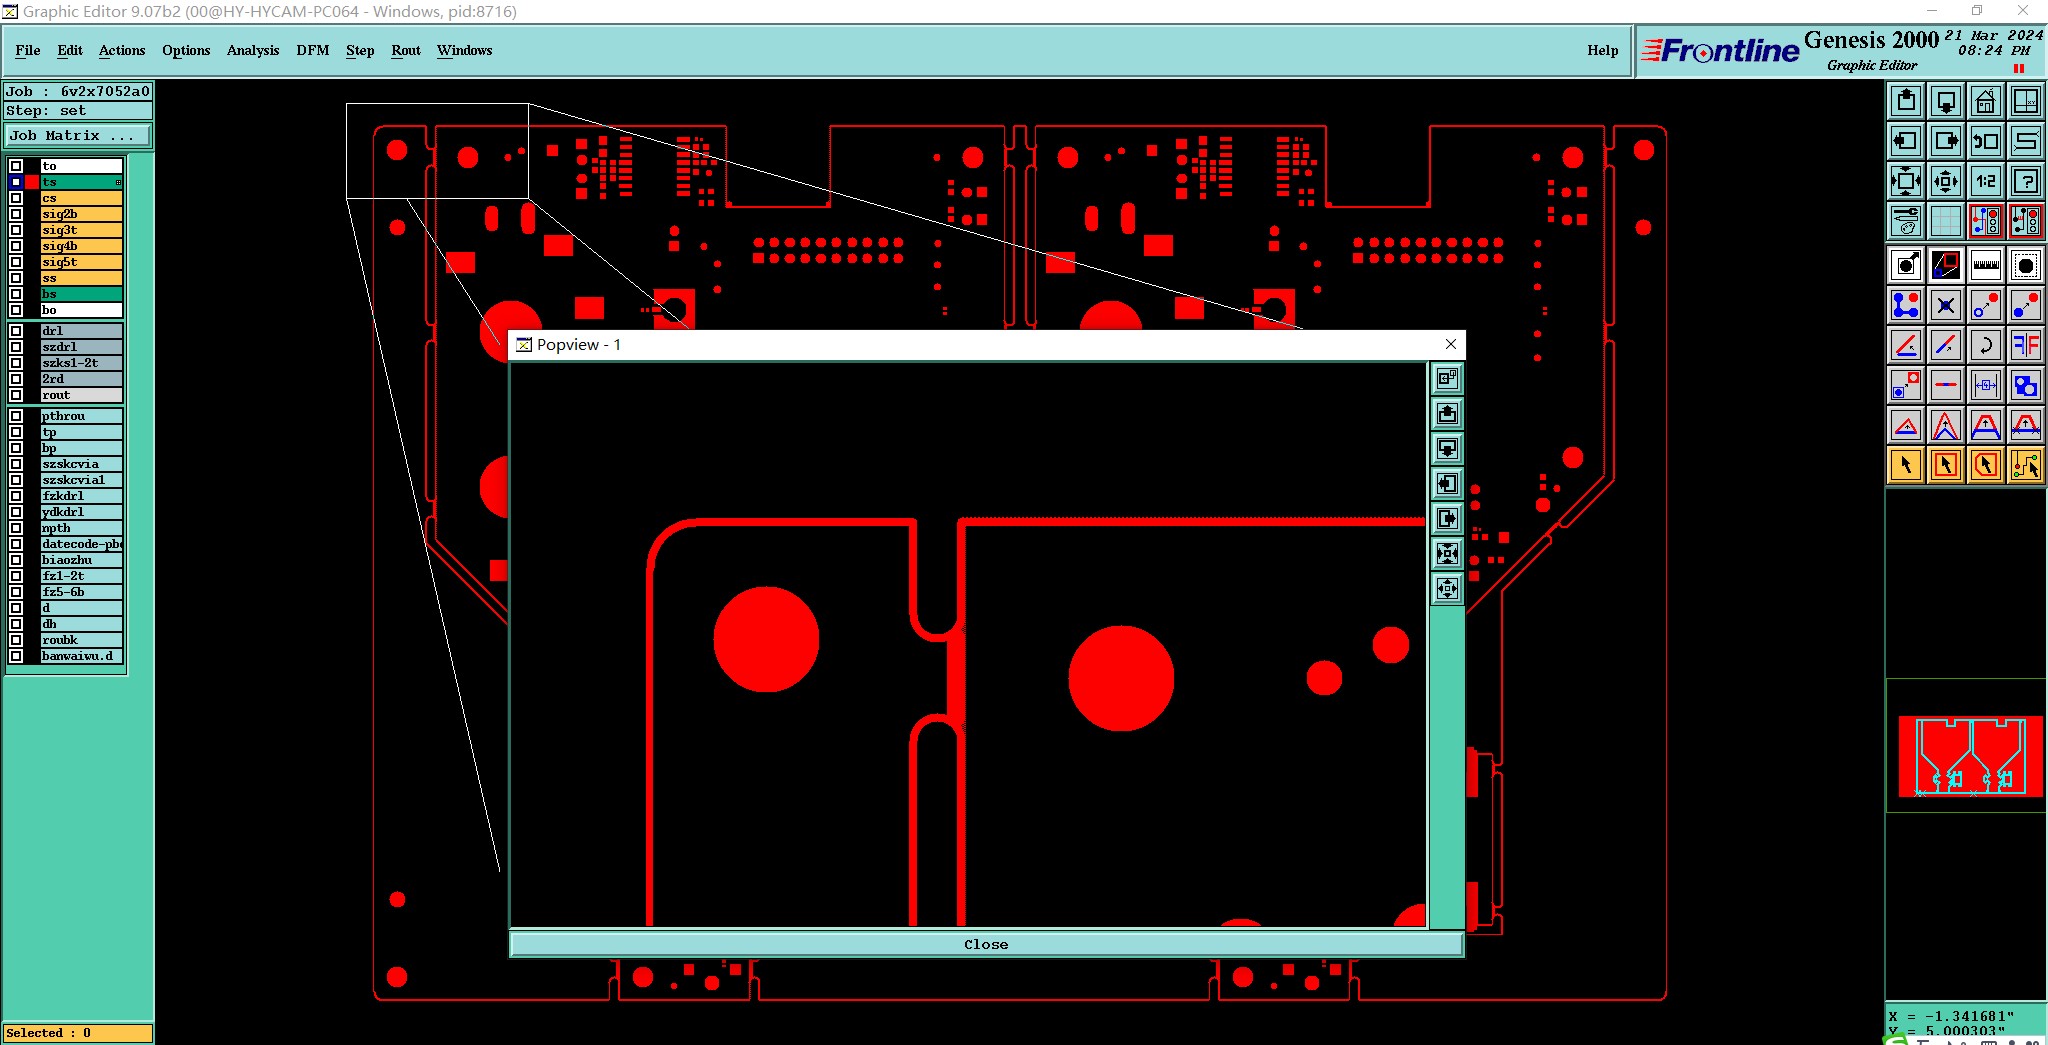Select the measure ruler tool
The image size is (2048, 1045).
coord(1985,265)
